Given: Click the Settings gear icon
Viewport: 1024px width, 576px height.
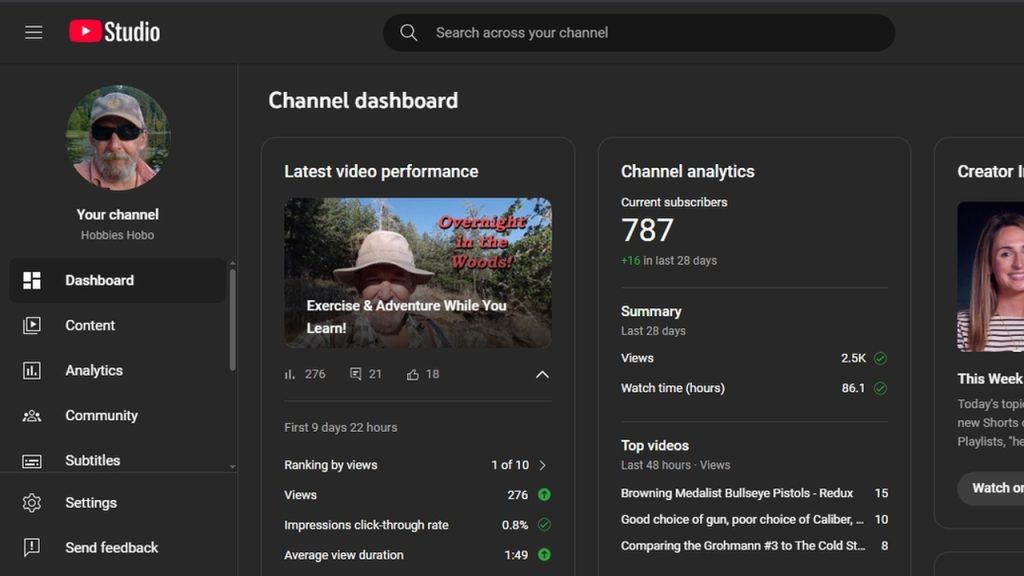Looking at the screenshot, I should [x=32, y=503].
